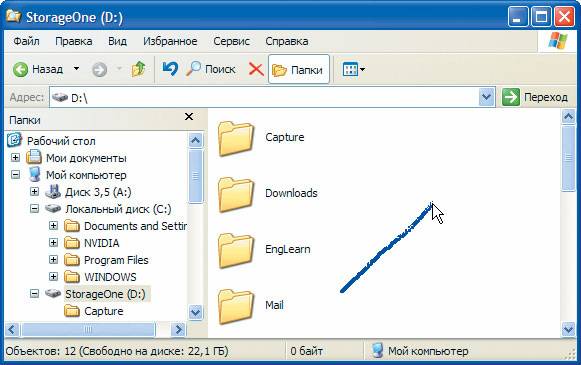
Task: Click the EngLearn folder icon
Action: point(236,250)
